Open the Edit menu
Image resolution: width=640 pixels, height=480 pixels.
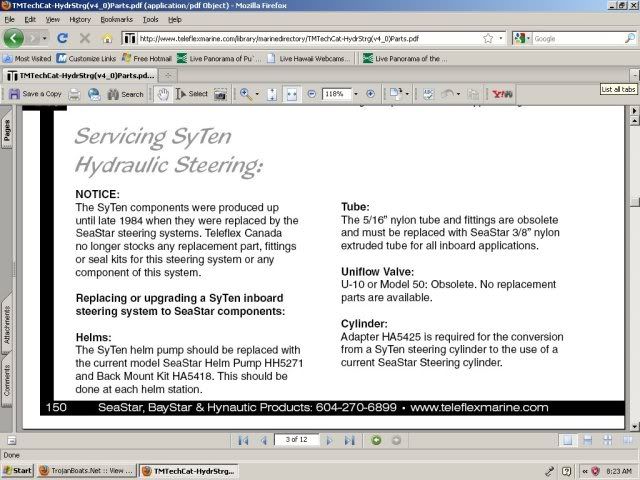pos(30,19)
